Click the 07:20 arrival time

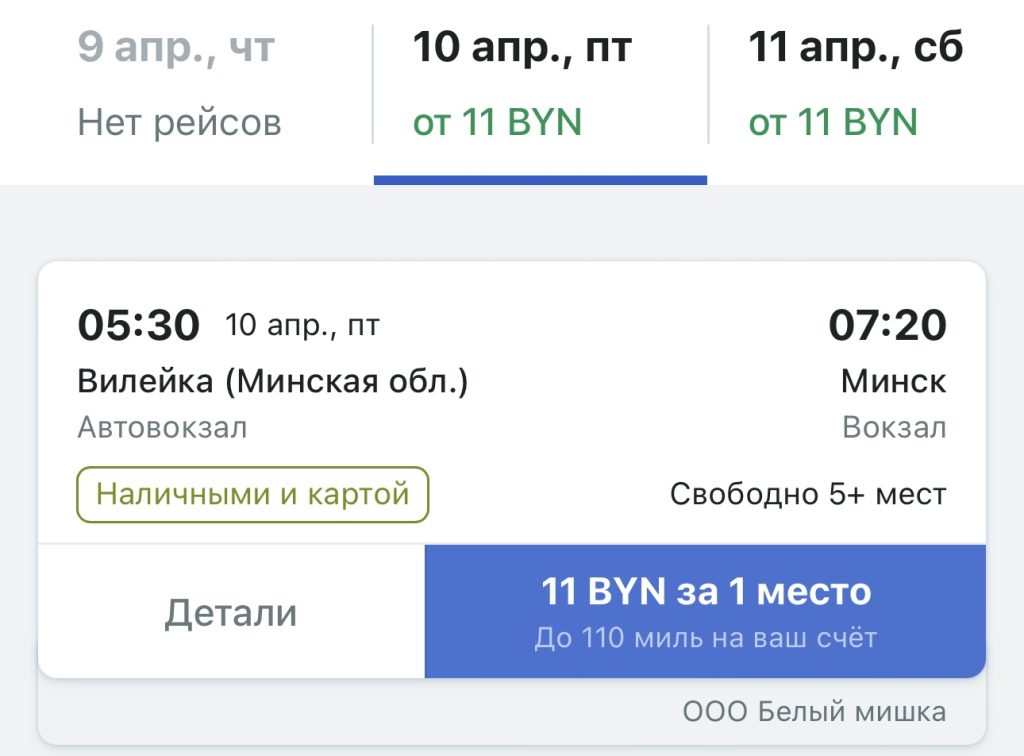(x=887, y=325)
